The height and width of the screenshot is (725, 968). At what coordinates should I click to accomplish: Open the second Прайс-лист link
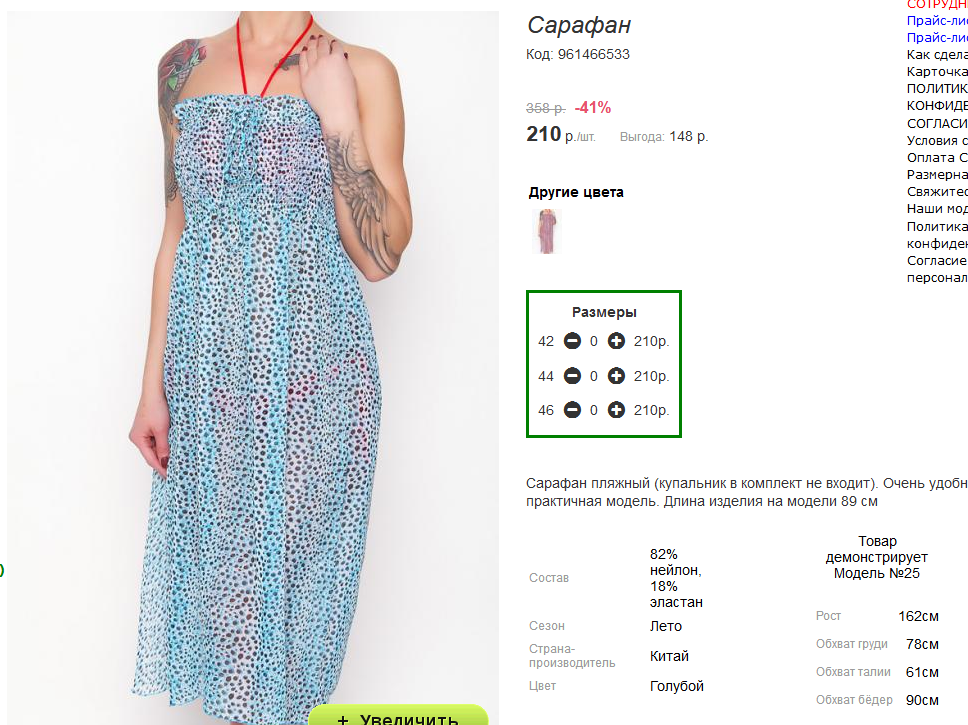937,38
